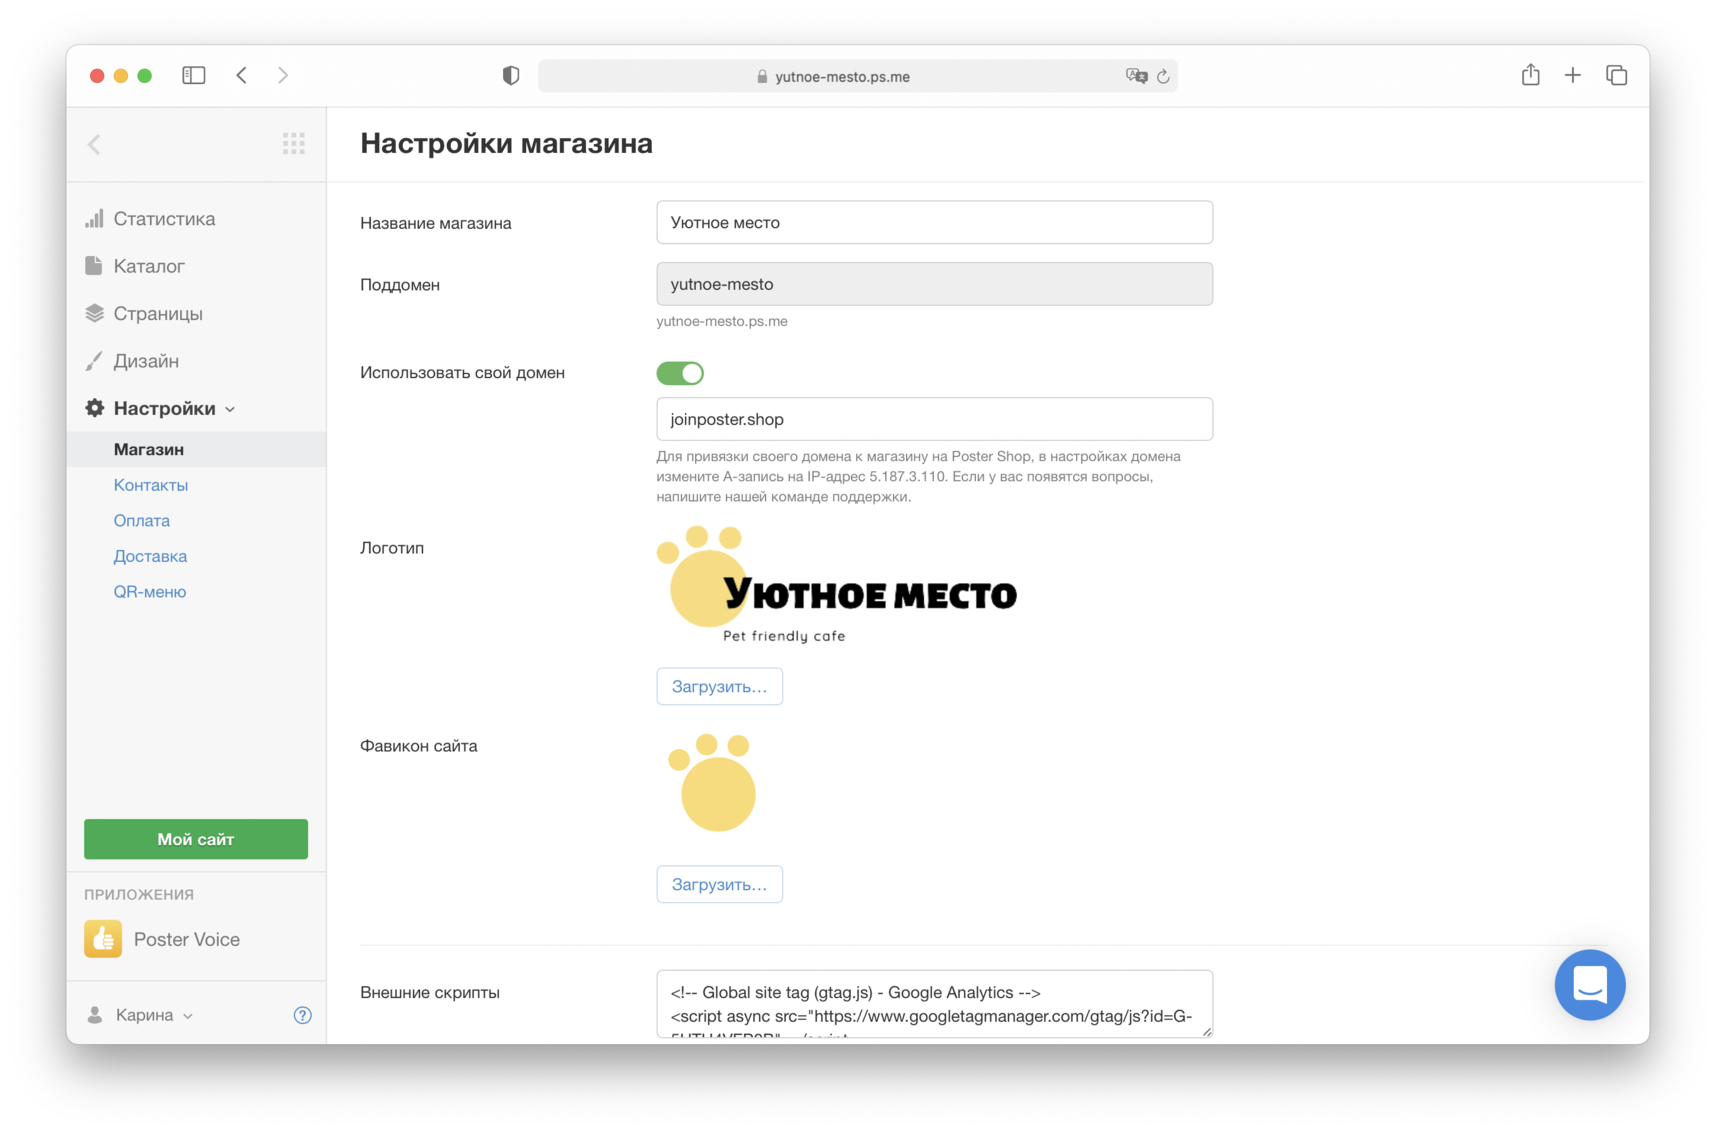This screenshot has width=1716, height=1132.
Task: Click the translate page icon in address bar
Action: (1136, 76)
